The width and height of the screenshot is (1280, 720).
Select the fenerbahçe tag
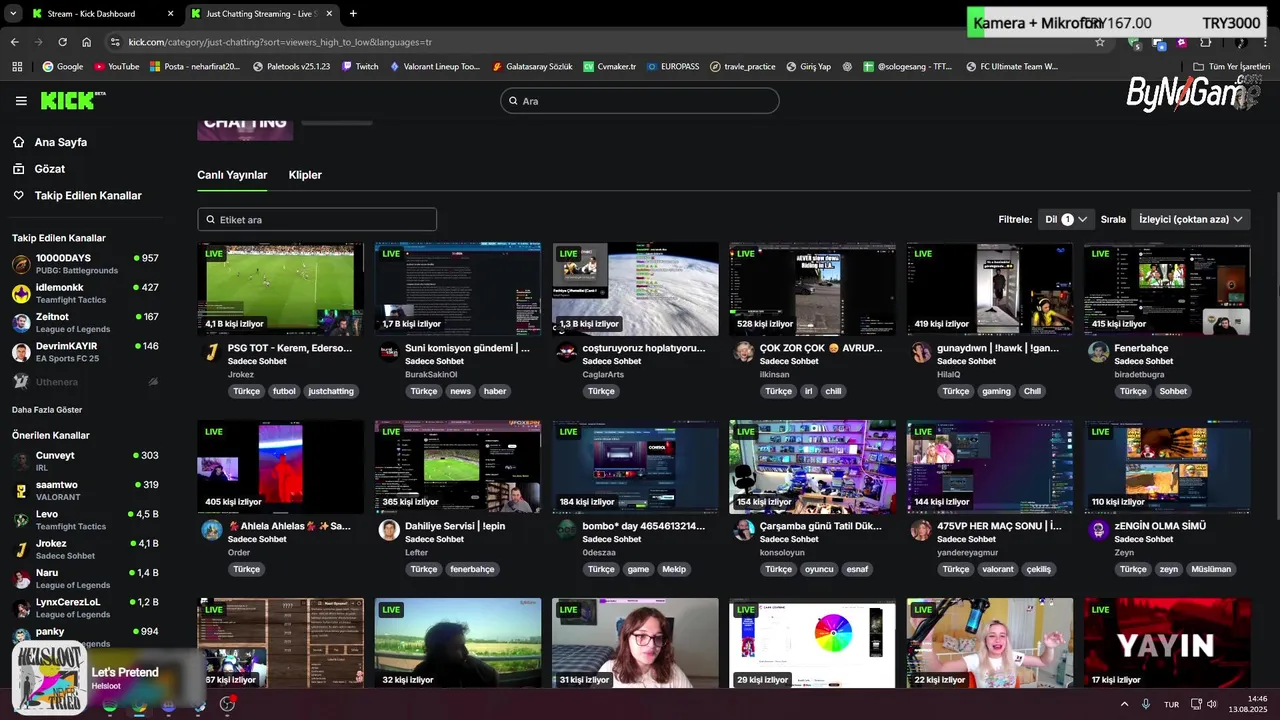472,569
